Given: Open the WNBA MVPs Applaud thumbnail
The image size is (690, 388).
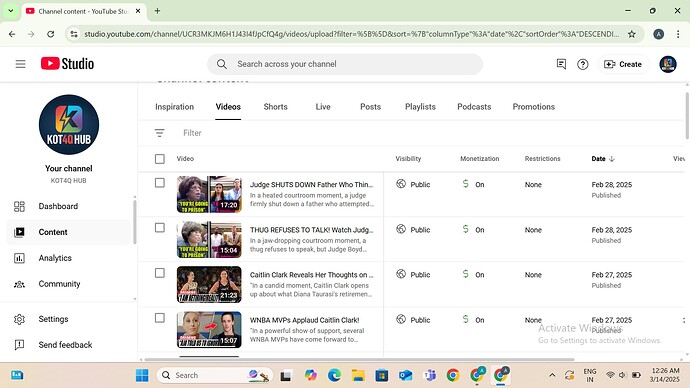Looking at the screenshot, I should (209, 329).
